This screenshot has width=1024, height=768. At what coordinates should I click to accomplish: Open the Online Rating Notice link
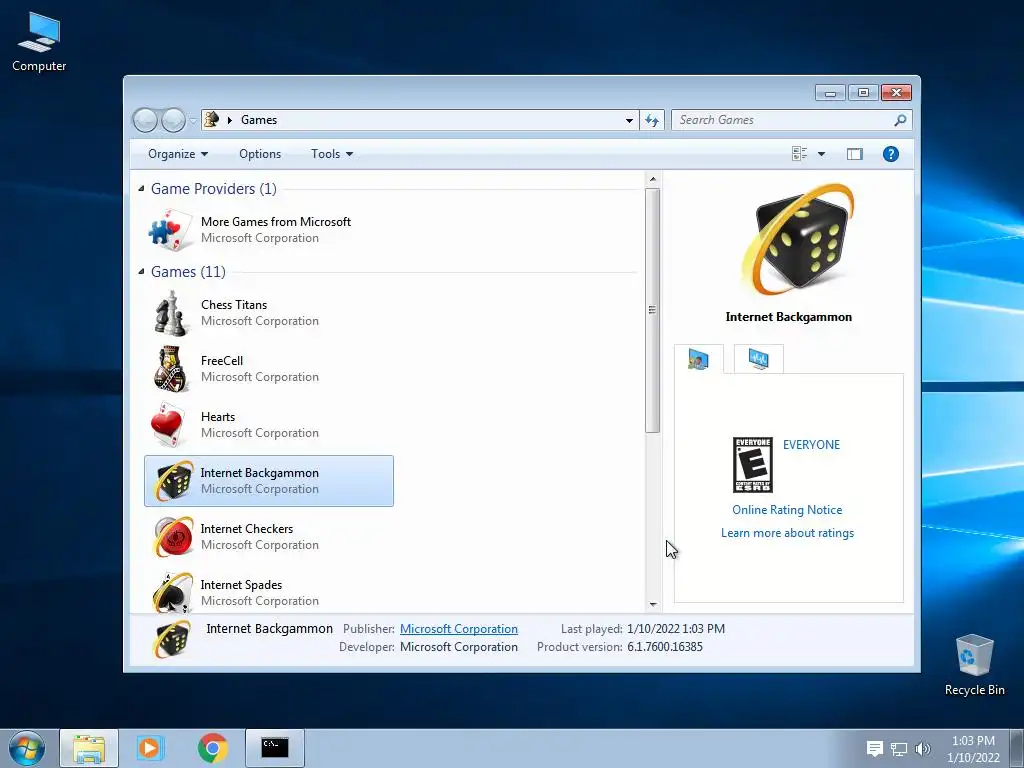click(787, 510)
